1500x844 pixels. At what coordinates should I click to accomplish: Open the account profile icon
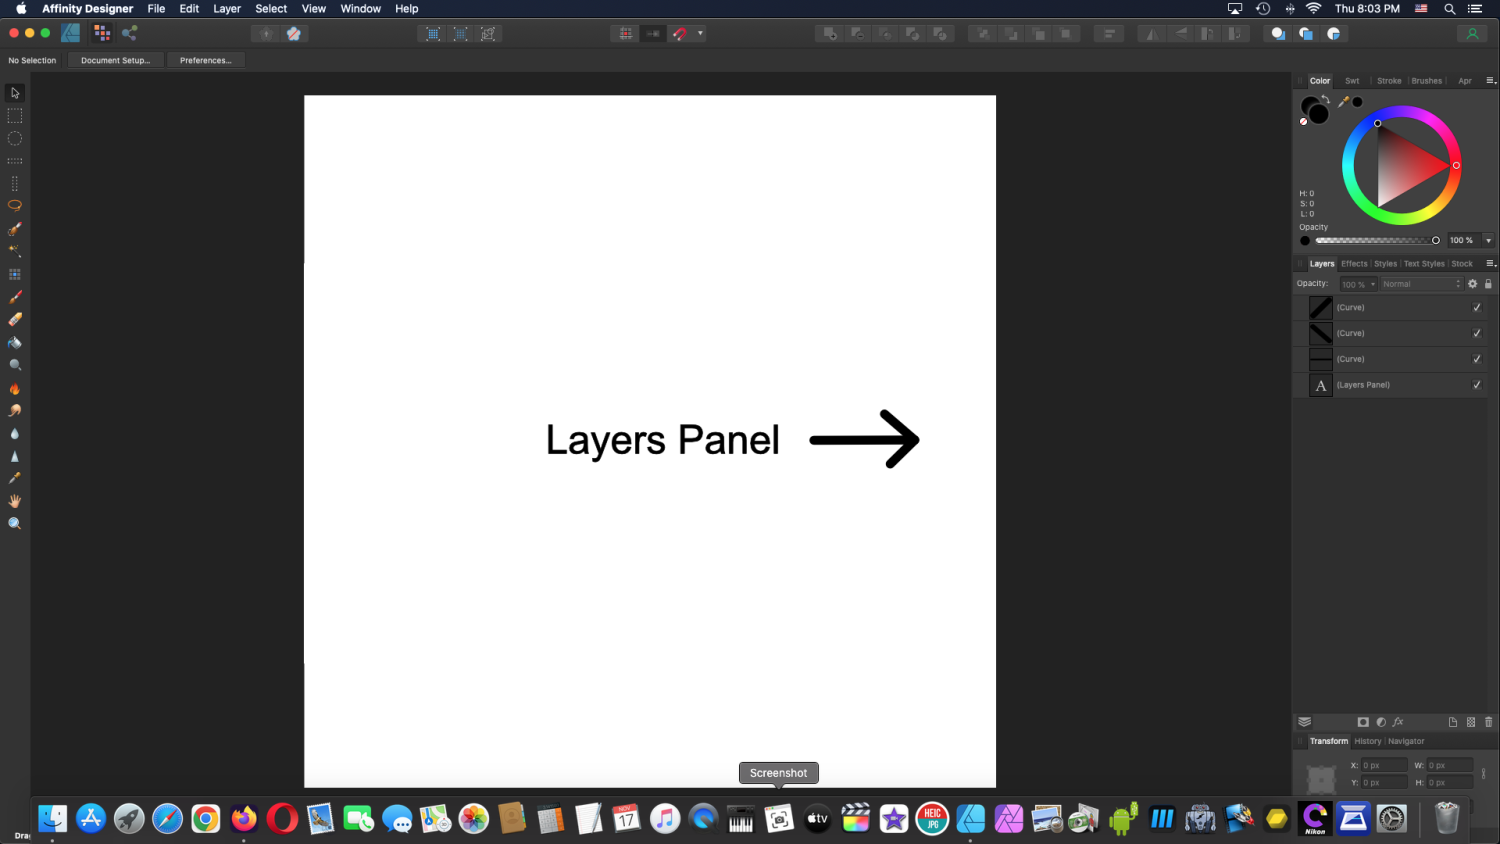(1472, 34)
